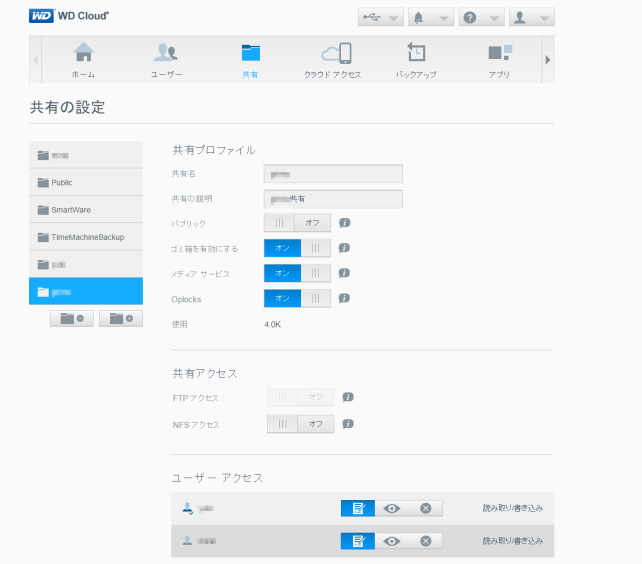
Task: Click the WD Cloud logo
Action: (69, 16)
